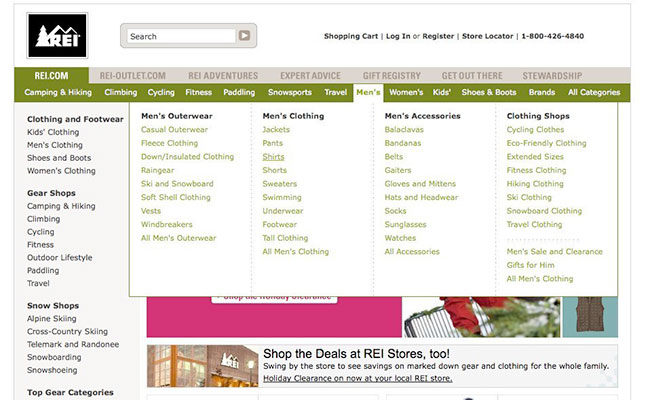Screen dimensions: 650x400
Task: Select the Raingear link
Action: tap(158, 171)
